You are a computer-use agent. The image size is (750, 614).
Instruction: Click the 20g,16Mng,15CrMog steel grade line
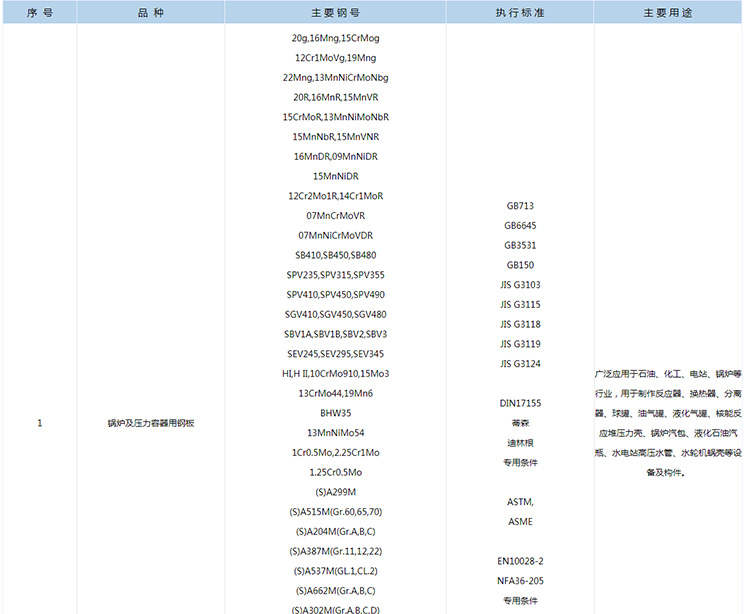(335, 38)
